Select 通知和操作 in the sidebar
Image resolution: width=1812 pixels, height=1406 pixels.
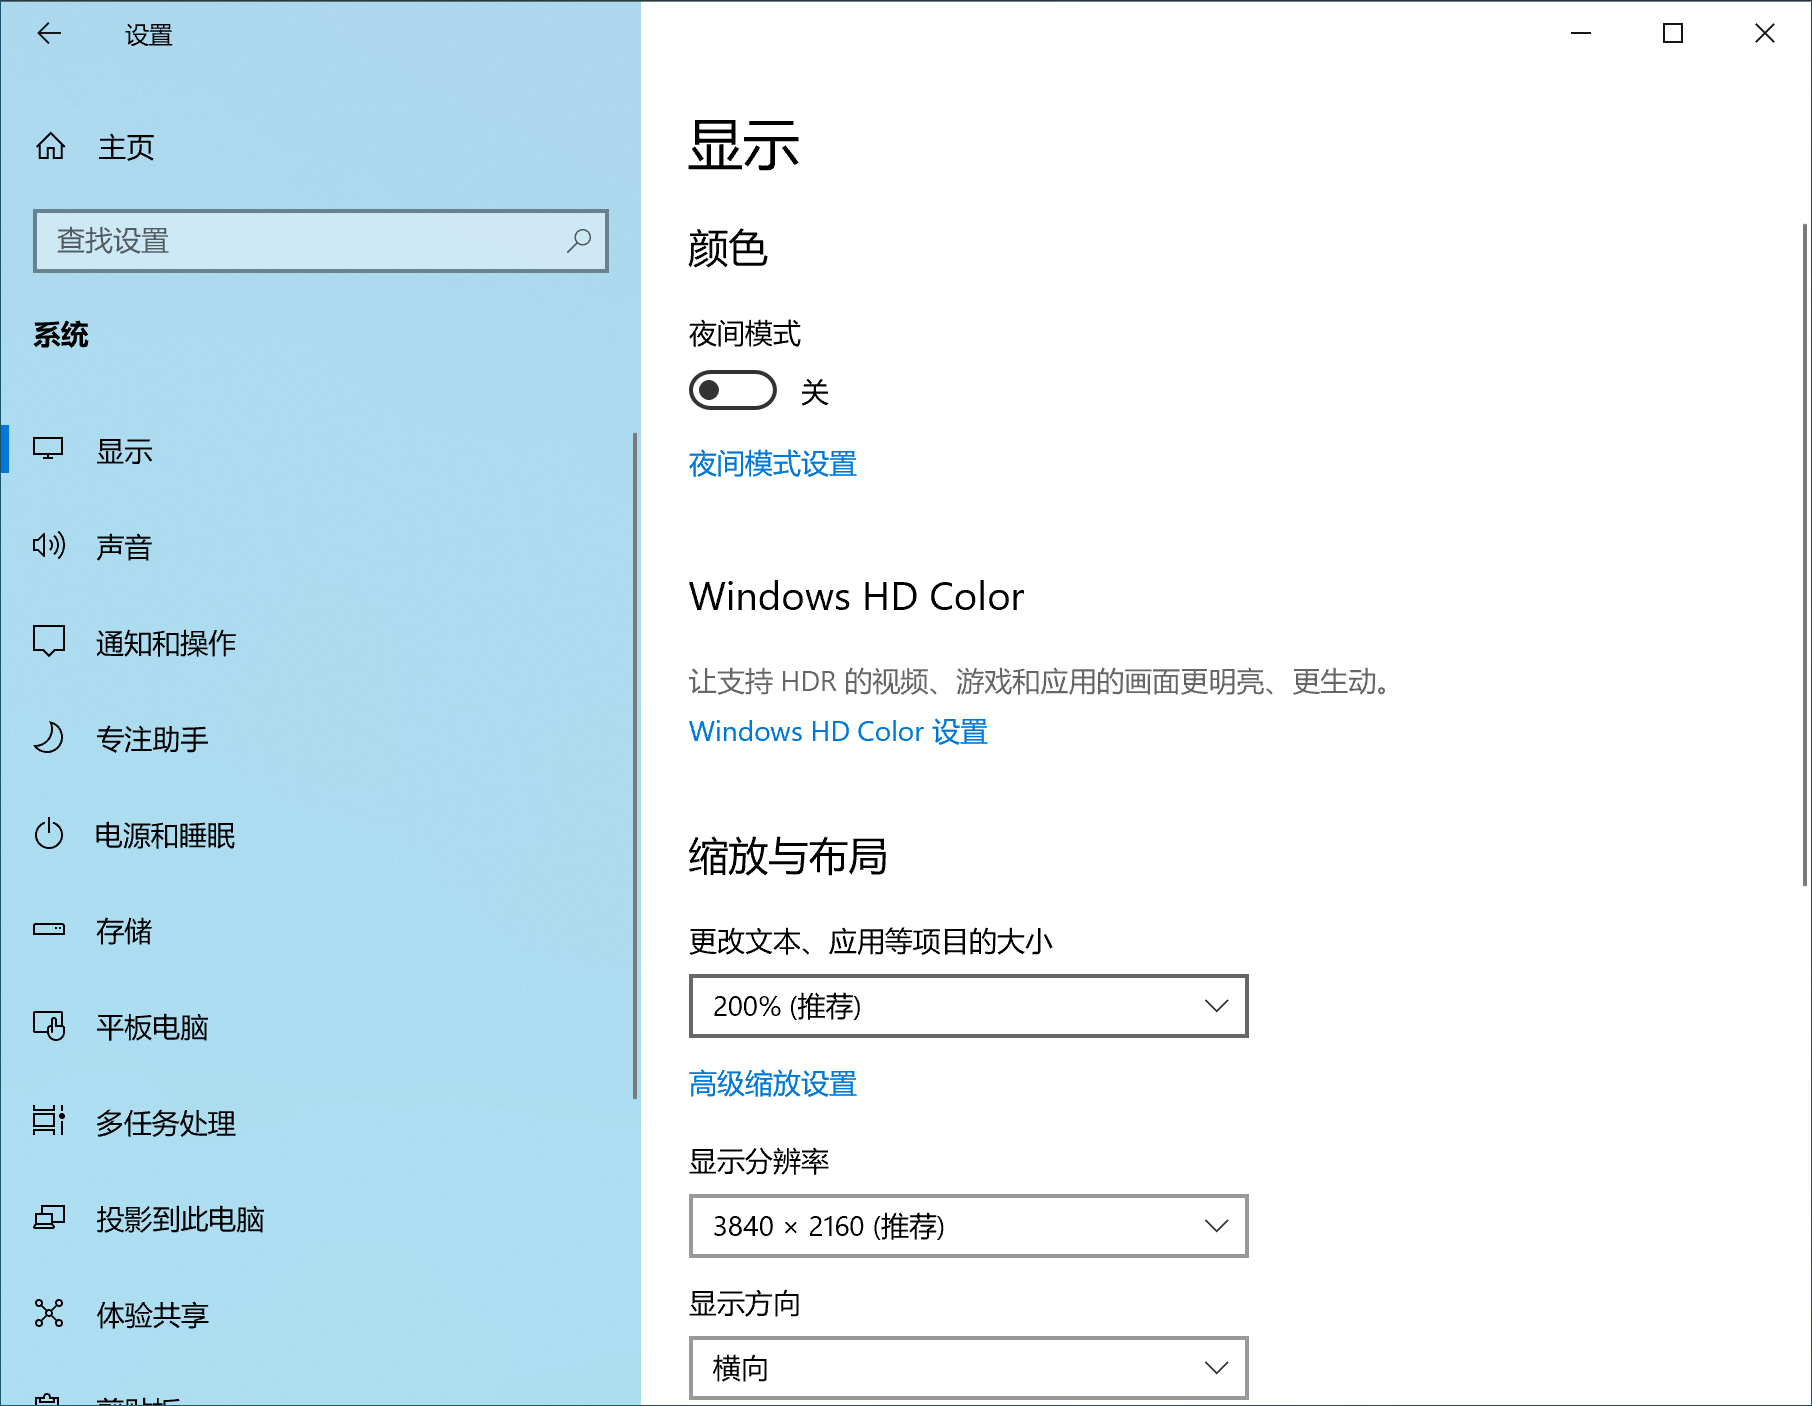(x=166, y=643)
